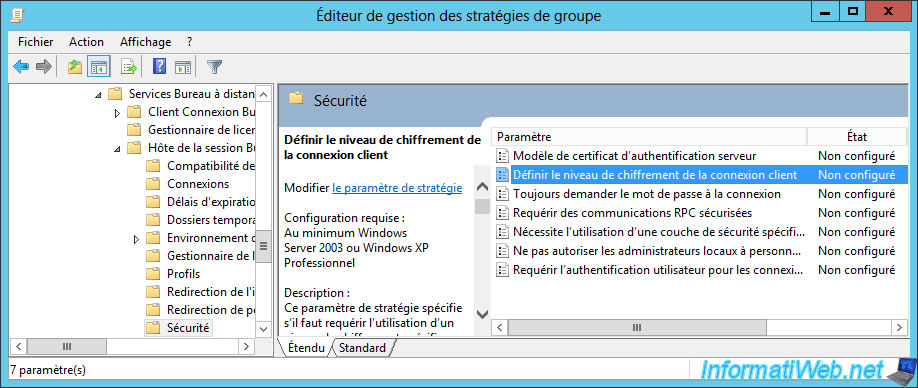The width and height of the screenshot is (918, 388).
Task: Select the Connexions folder in tree
Action: click(198, 184)
